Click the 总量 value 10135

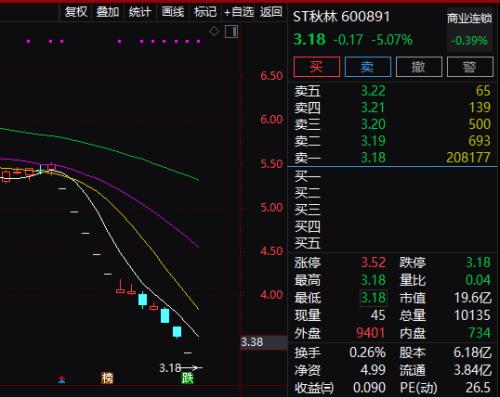pos(472,315)
